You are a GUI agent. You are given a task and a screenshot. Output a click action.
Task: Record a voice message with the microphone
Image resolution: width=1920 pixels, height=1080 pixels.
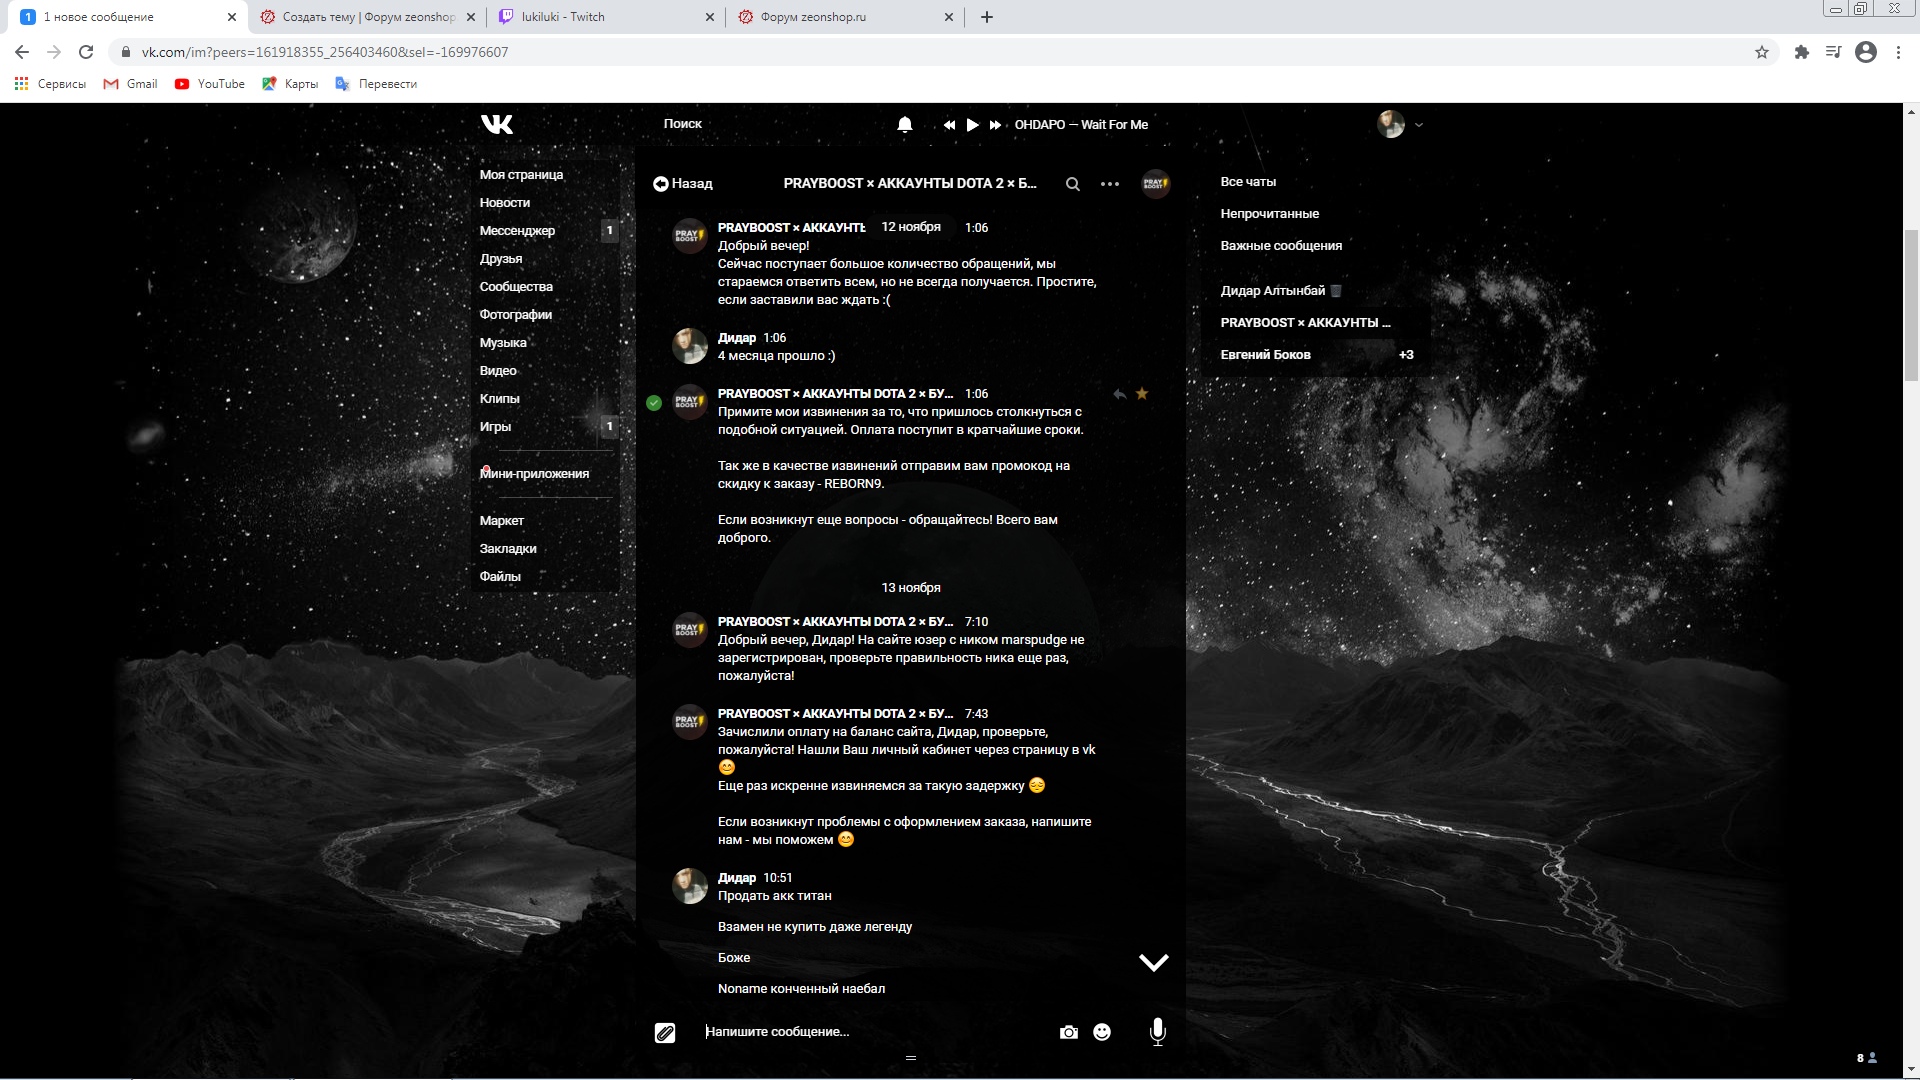coord(1157,1031)
